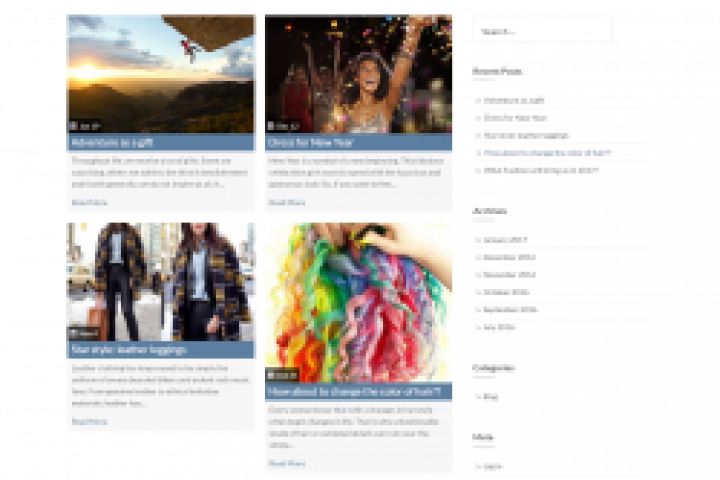This screenshot has width=720, height=480.
Task: Click the calendar date icon on the party photo
Action: 271,125
